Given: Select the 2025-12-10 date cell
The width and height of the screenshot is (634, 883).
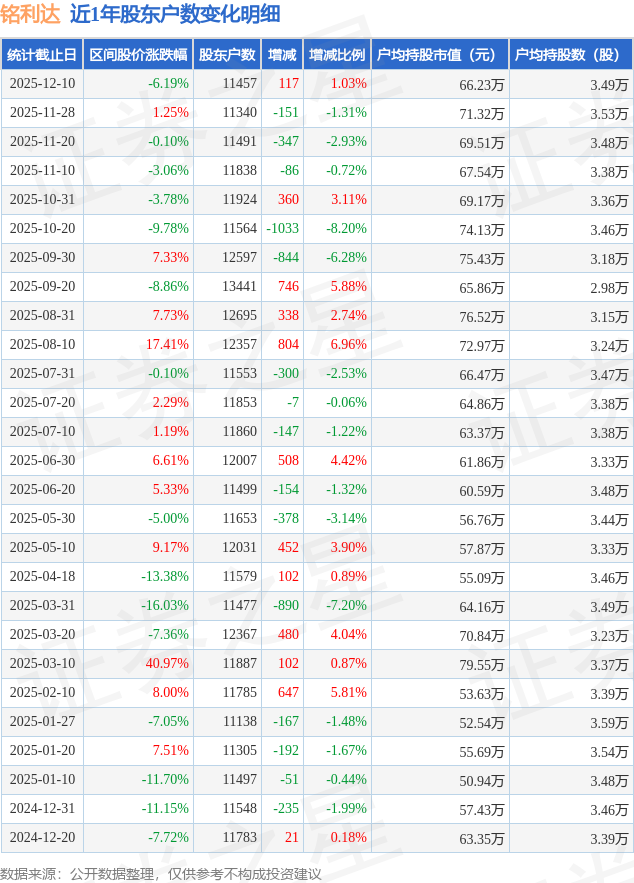Looking at the screenshot, I should [x=42, y=84].
